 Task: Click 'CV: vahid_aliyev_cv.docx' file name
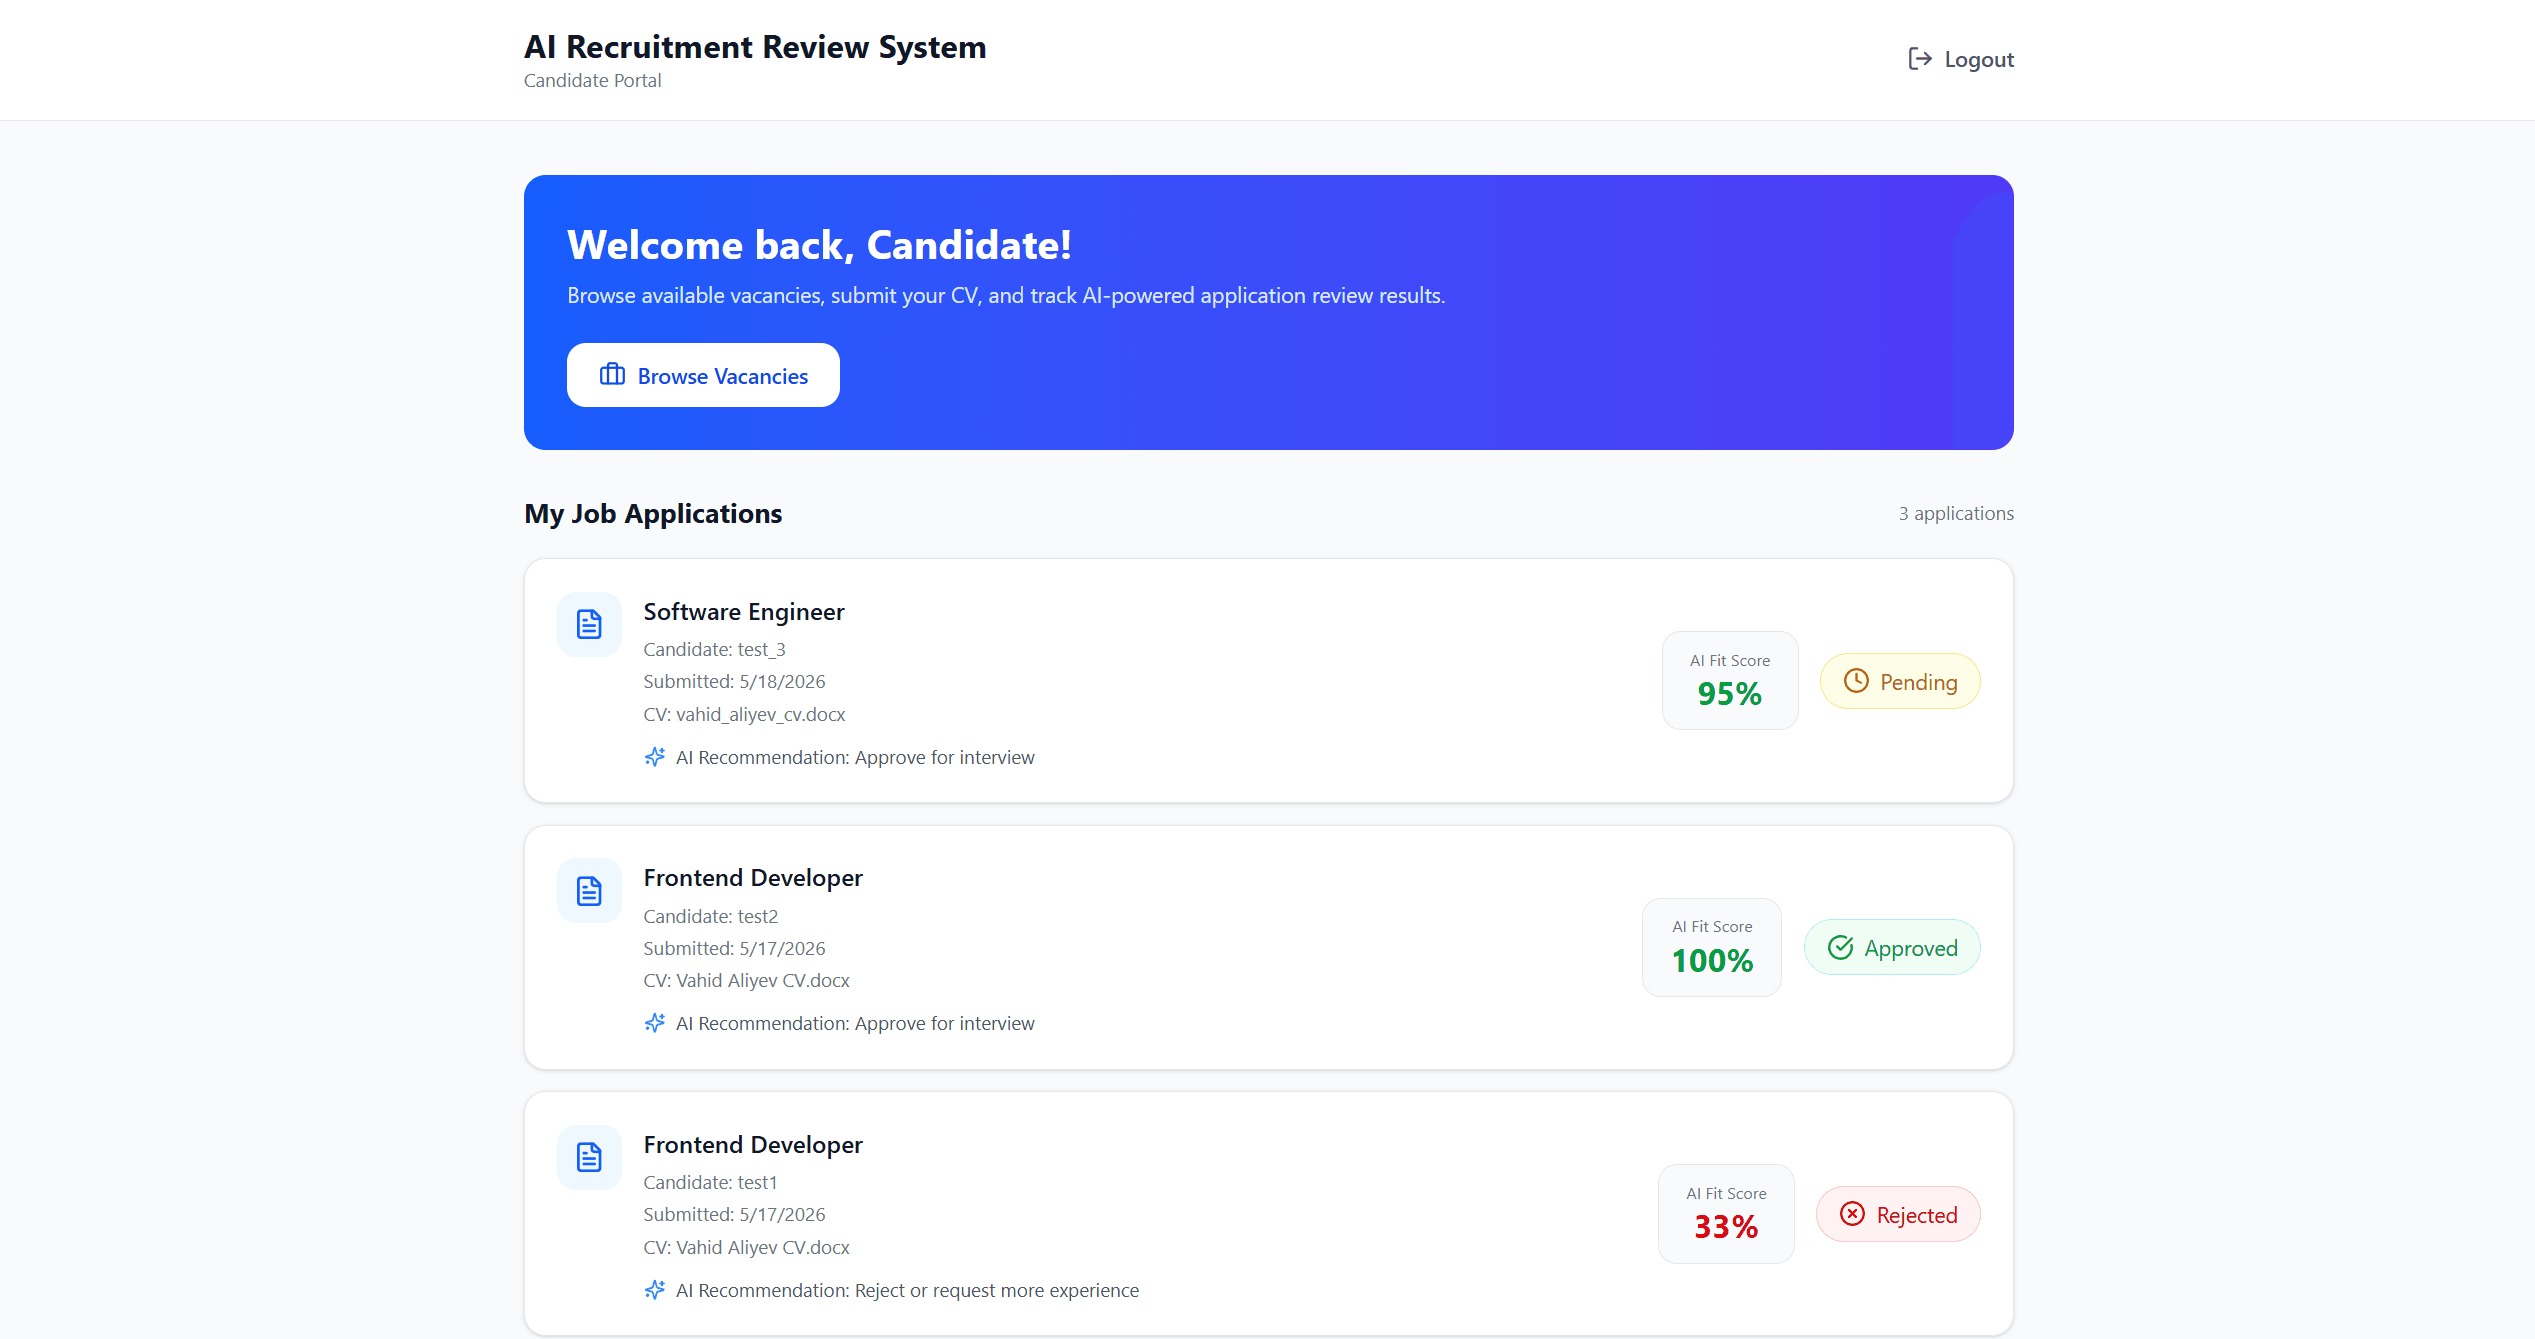[744, 715]
